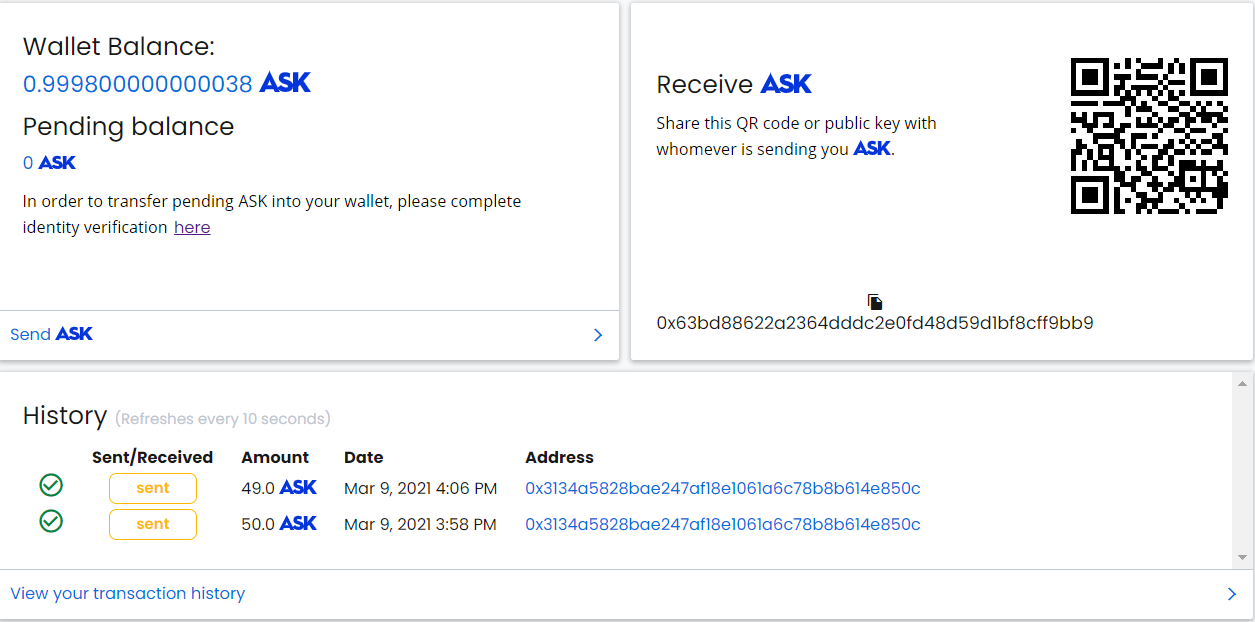Click the QR code image

[x=1149, y=135]
